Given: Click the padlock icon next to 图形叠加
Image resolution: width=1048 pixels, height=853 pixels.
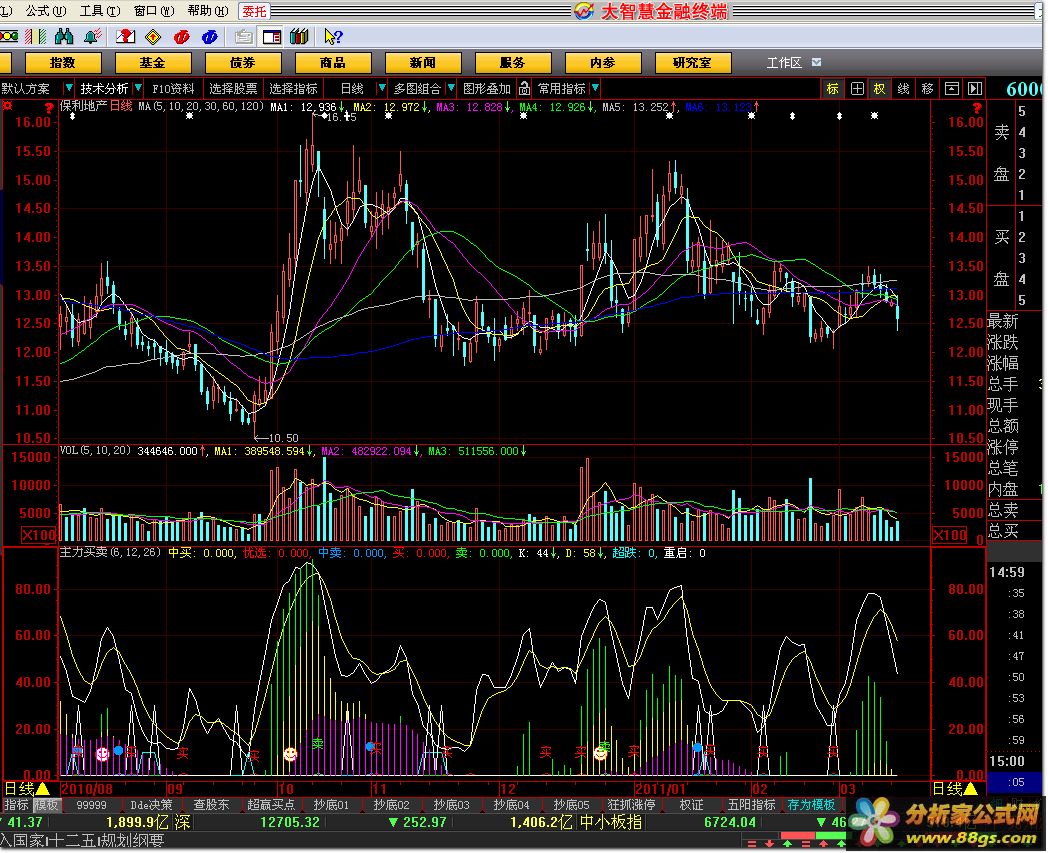Looking at the screenshot, I should click(525, 88).
